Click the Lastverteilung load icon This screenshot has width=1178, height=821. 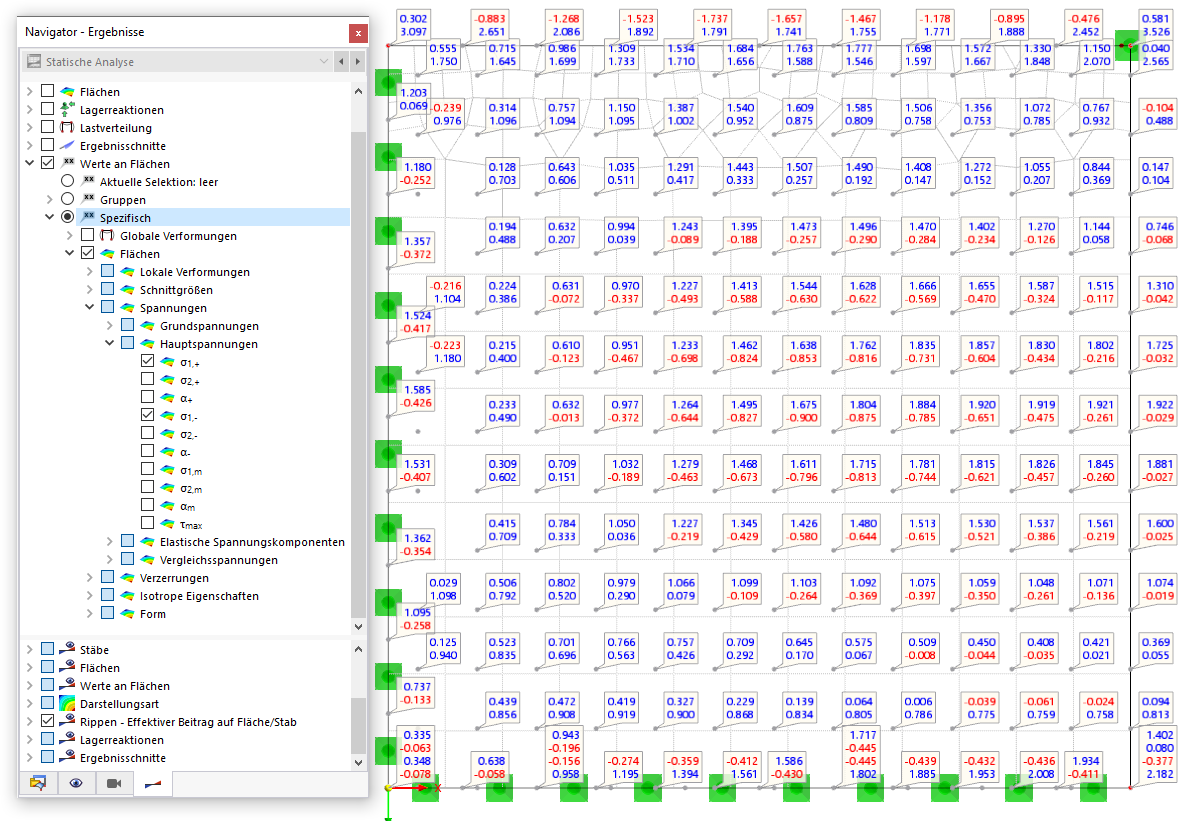tap(68, 127)
